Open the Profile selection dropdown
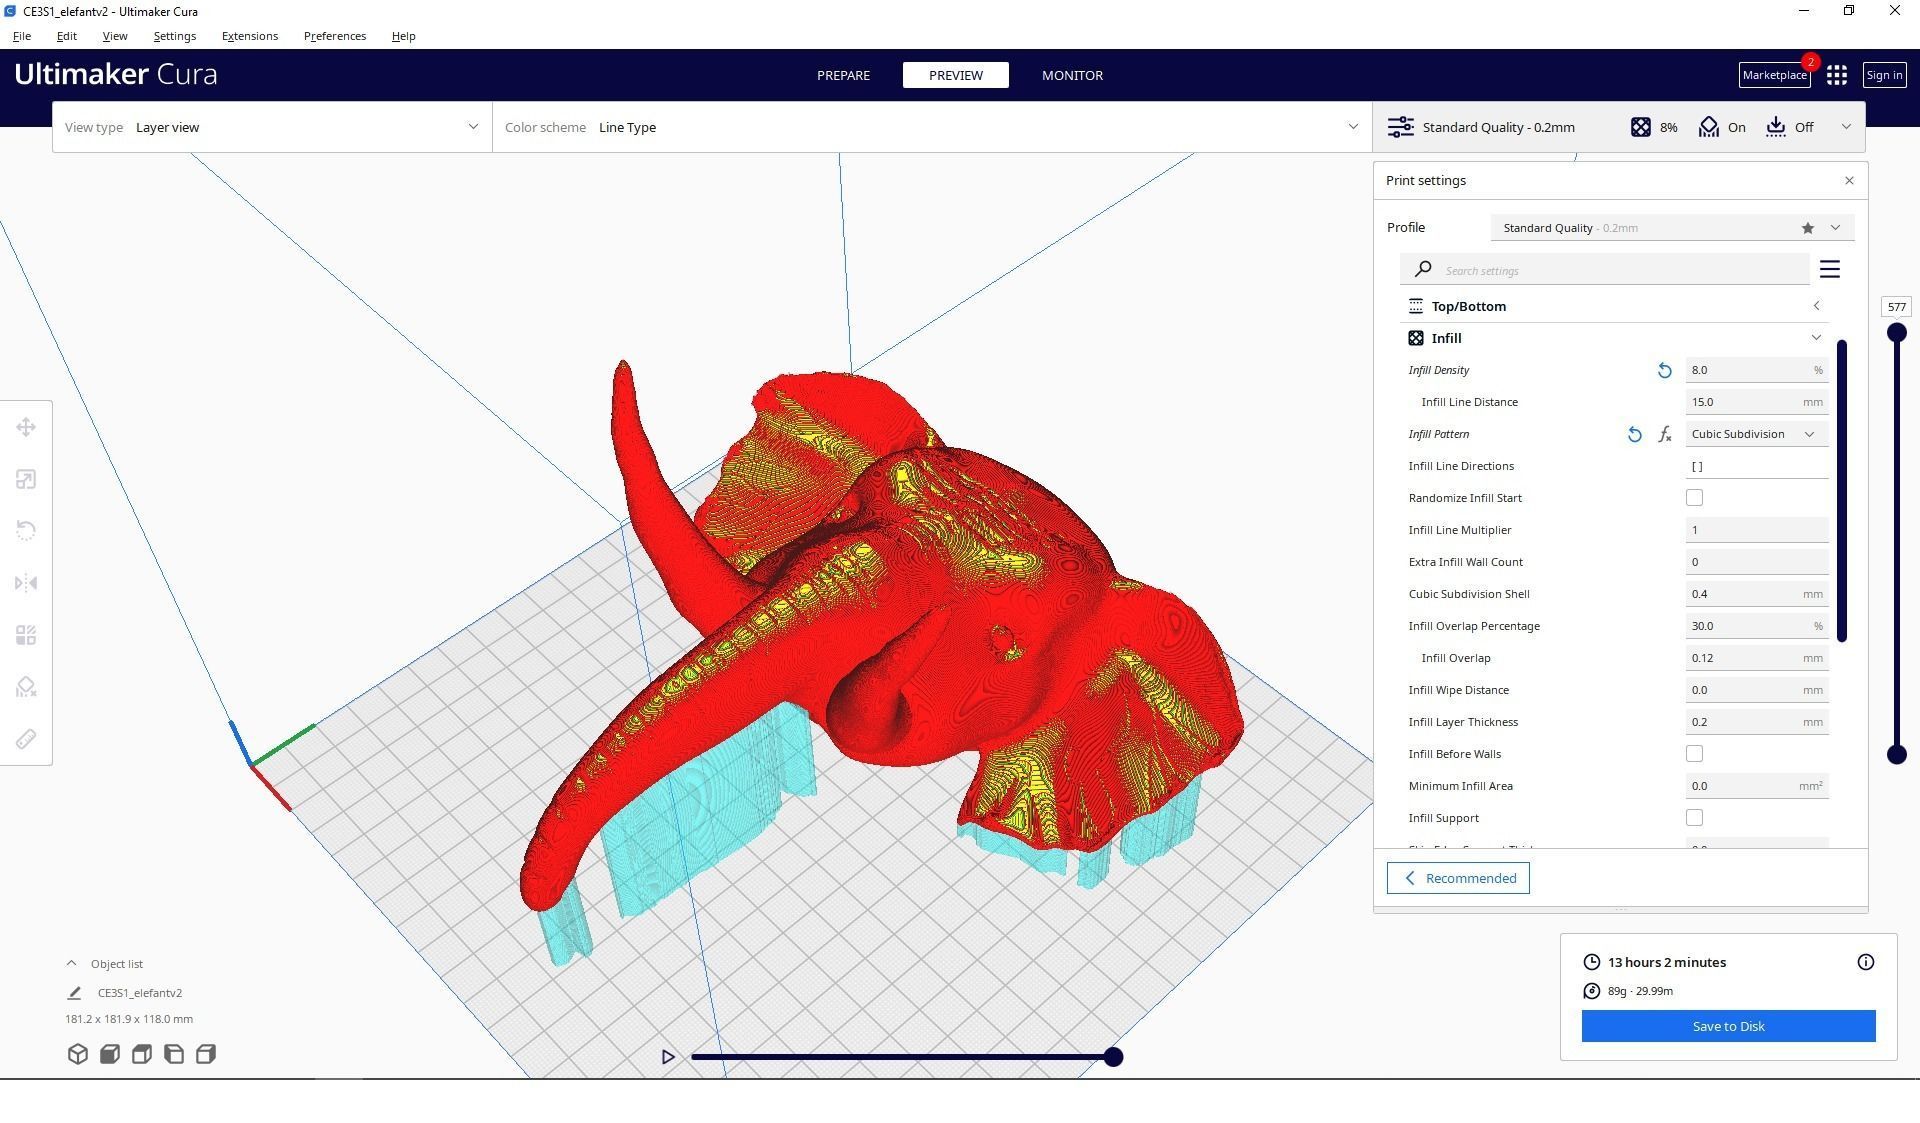Image resolution: width=1920 pixels, height=1123 pixels. pyautogui.click(x=1672, y=228)
